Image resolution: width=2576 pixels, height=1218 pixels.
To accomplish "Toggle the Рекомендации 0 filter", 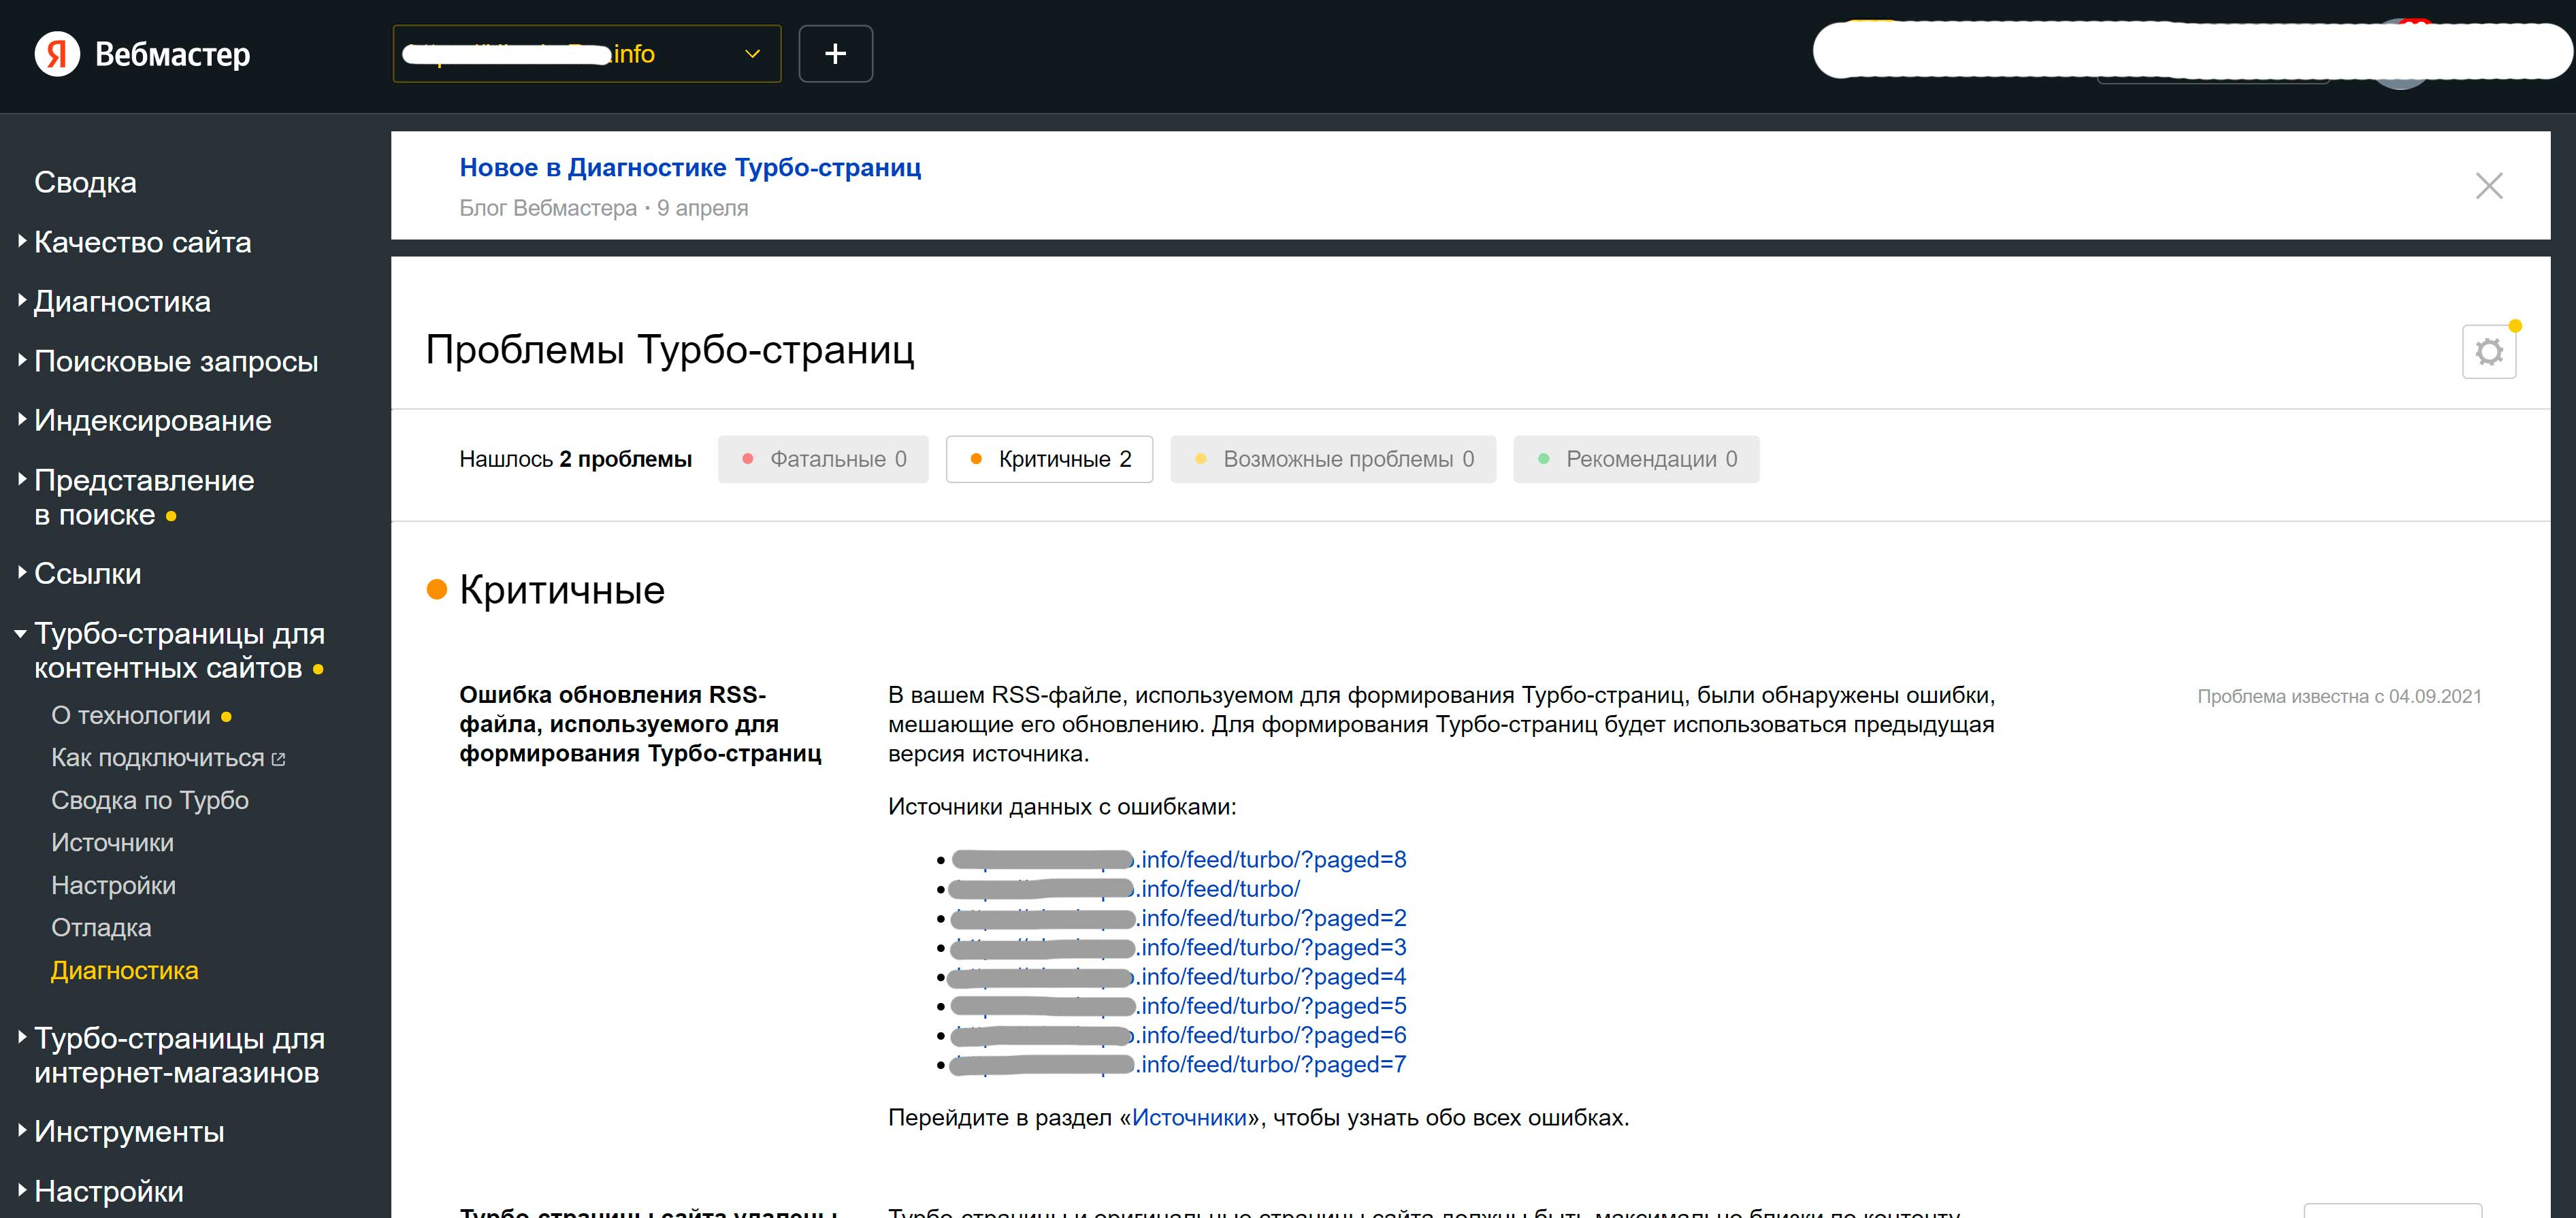I will pyautogui.click(x=1636, y=459).
